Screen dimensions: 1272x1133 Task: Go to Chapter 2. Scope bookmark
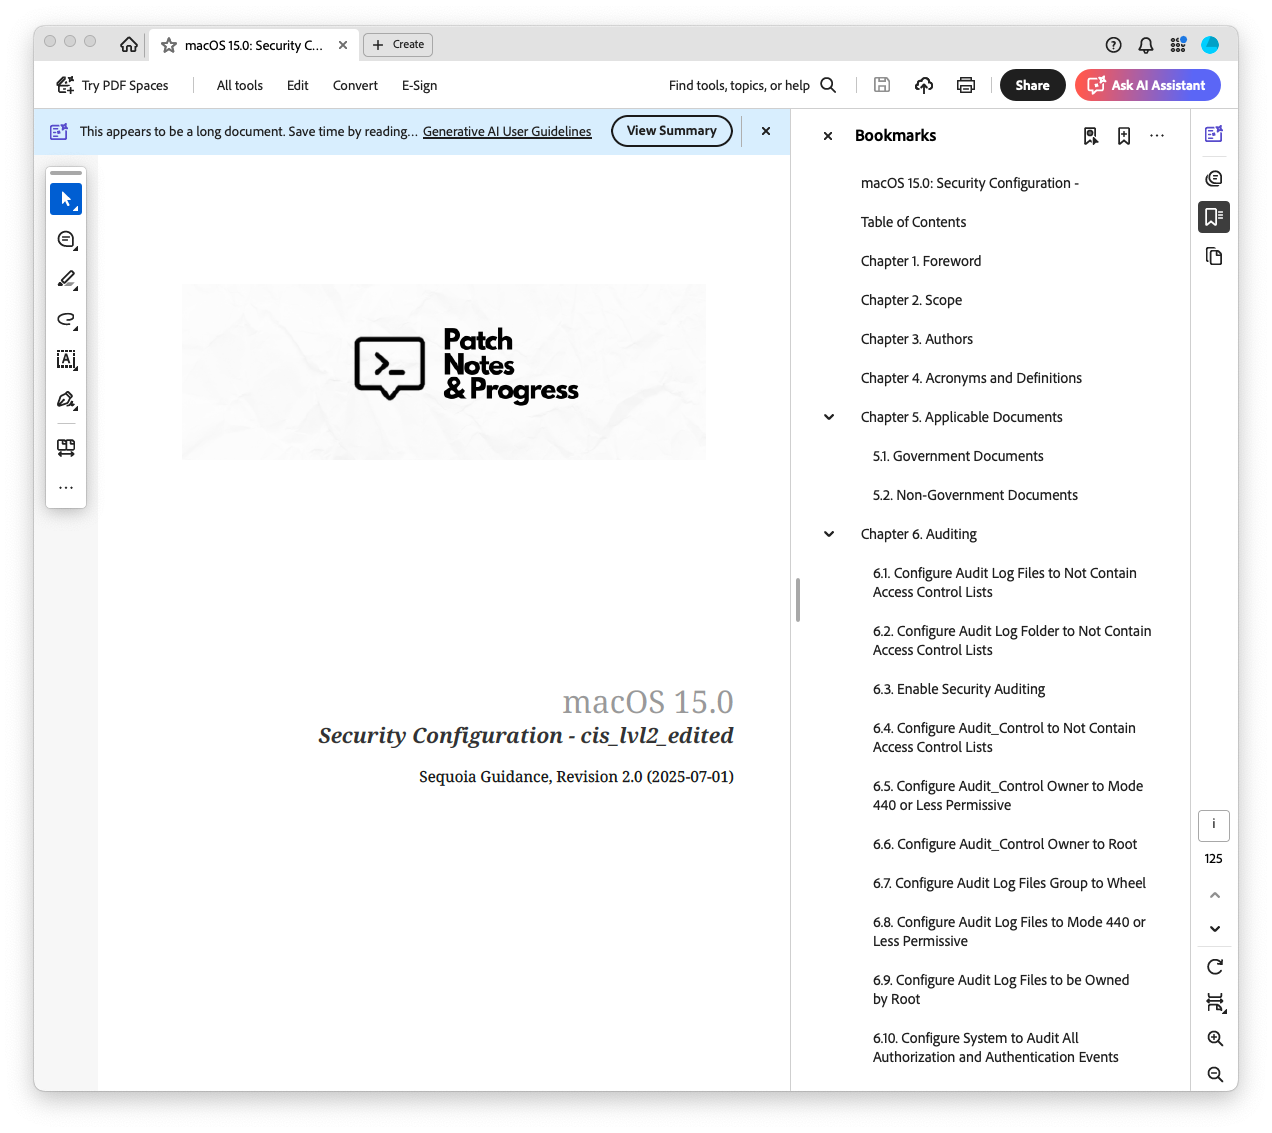[911, 300]
